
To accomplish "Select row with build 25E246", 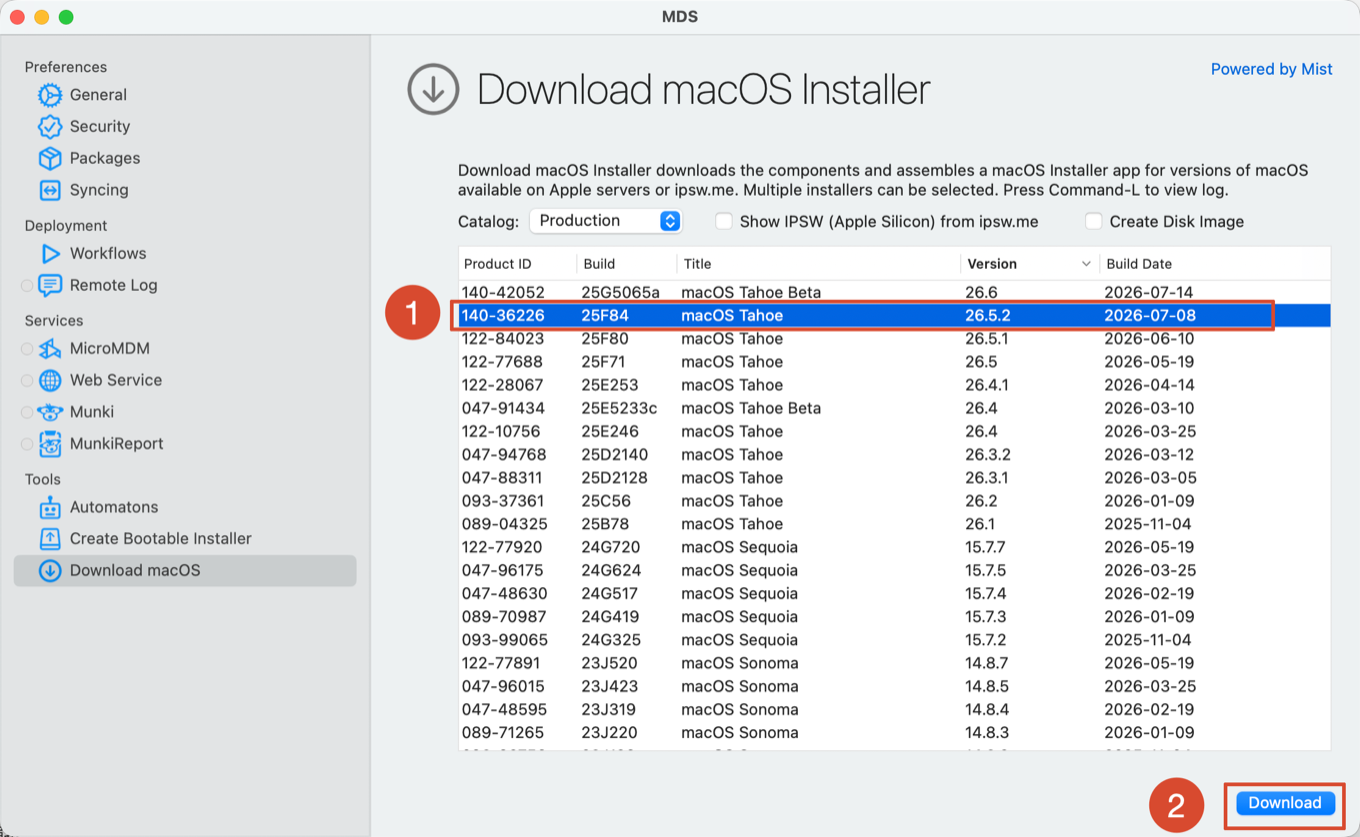I will [x=895, y=432].
